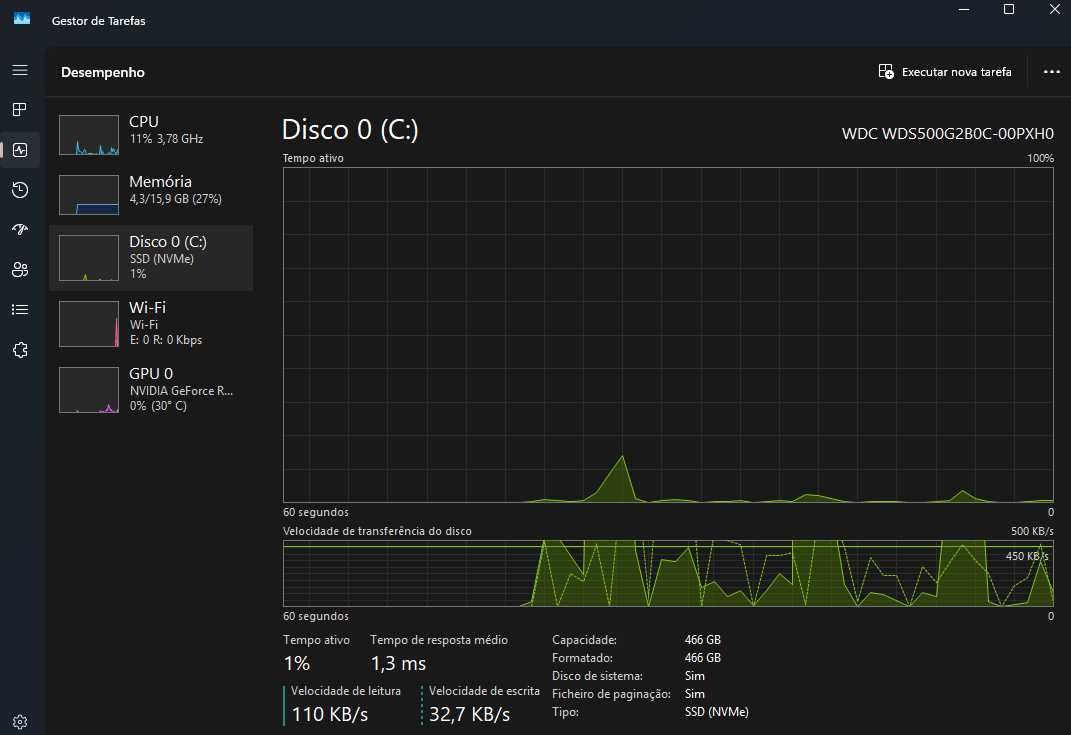1071x735 pixels.
Task: Click the Capacidade label
Action: pyautogui.click(x=584, y=640)
